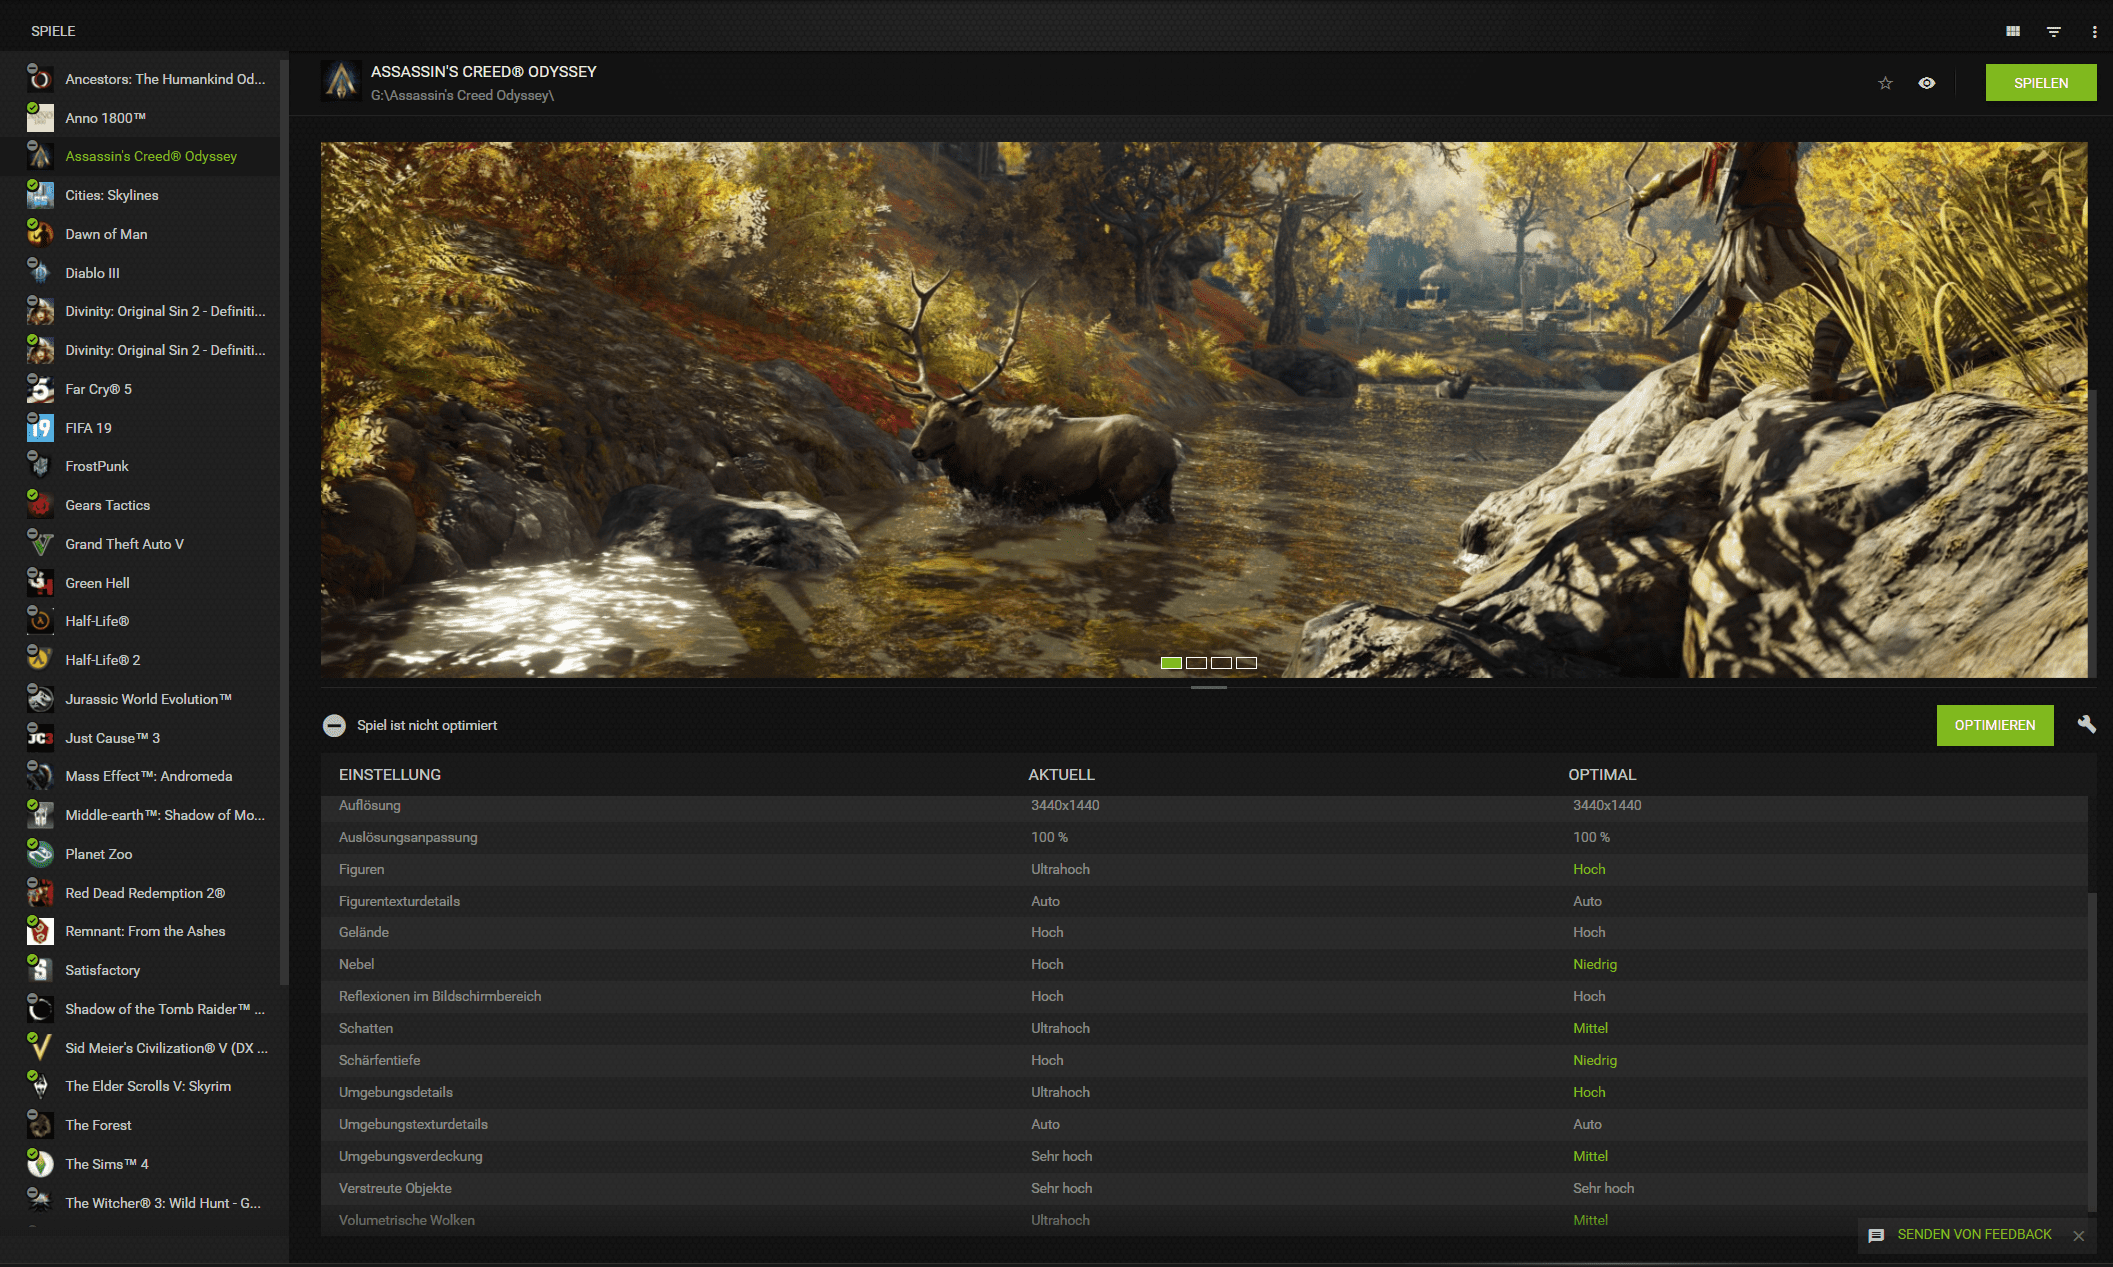This screenshot has height=1267, width=2113.
Task: Open The Elder Scrolls V: Skyrim entry
Action: coord(140,1086)
